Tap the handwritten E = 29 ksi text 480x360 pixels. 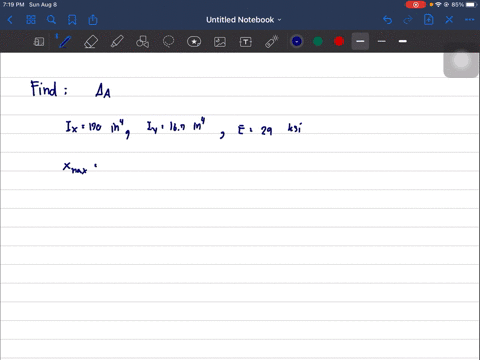click(269, 129)
